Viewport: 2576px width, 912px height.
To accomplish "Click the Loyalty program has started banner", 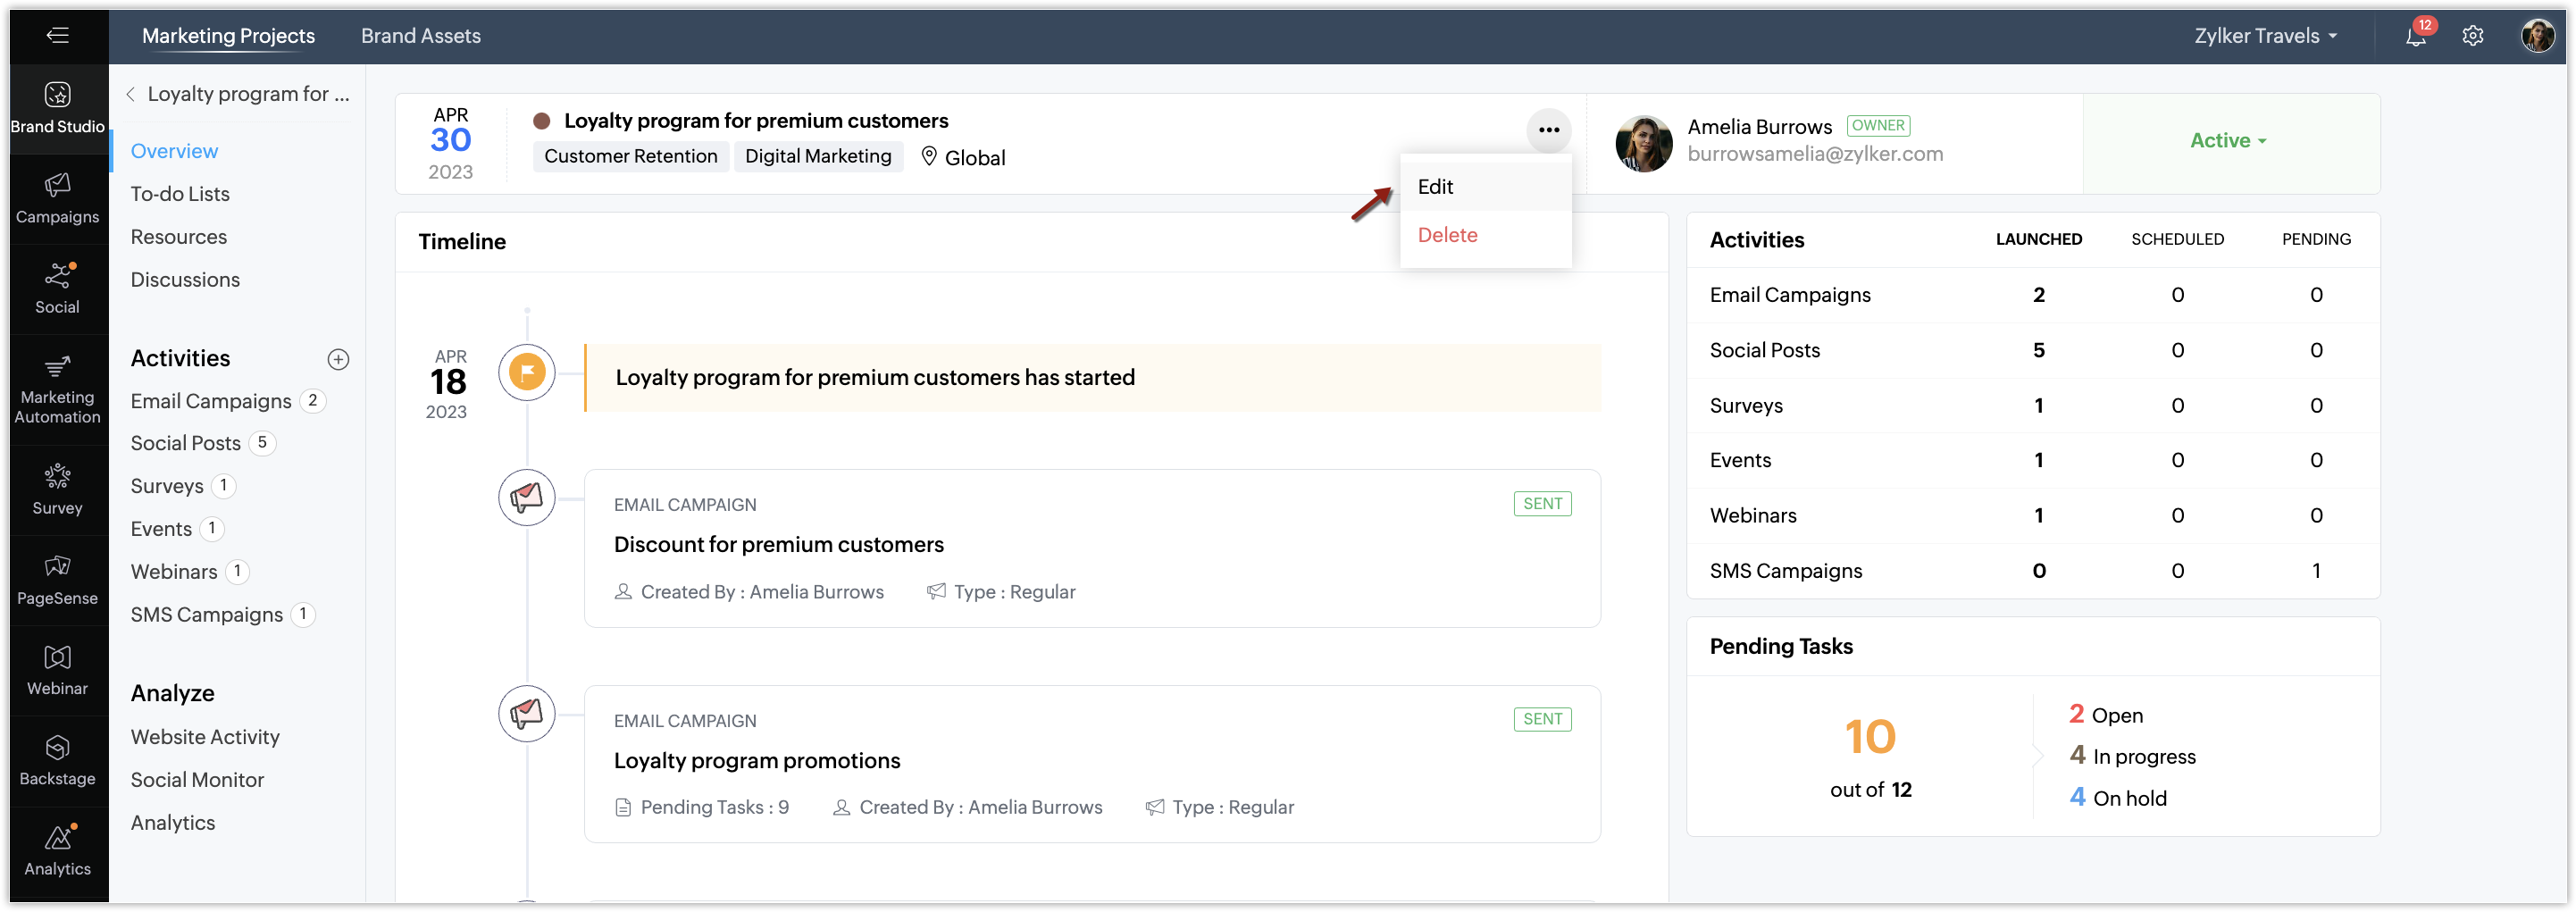I will coord(1093,378).
